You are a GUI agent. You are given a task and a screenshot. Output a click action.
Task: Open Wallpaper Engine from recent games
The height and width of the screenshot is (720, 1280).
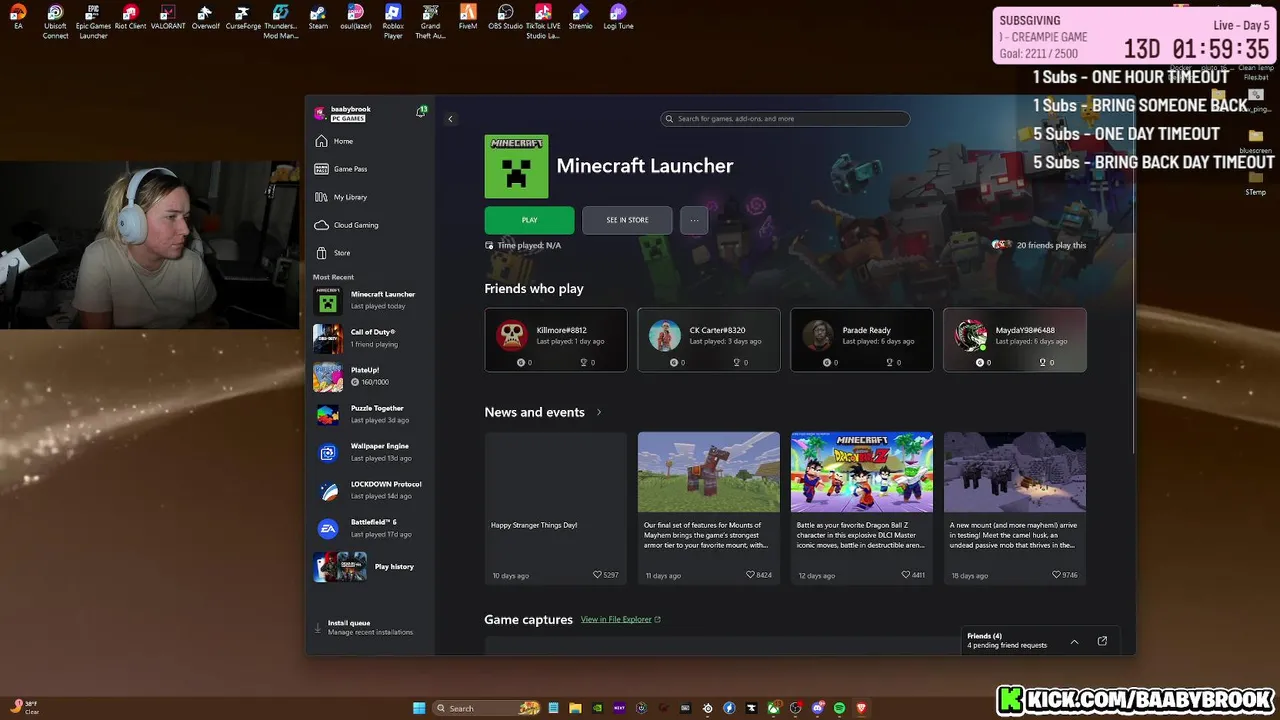[x=371, y=452]
